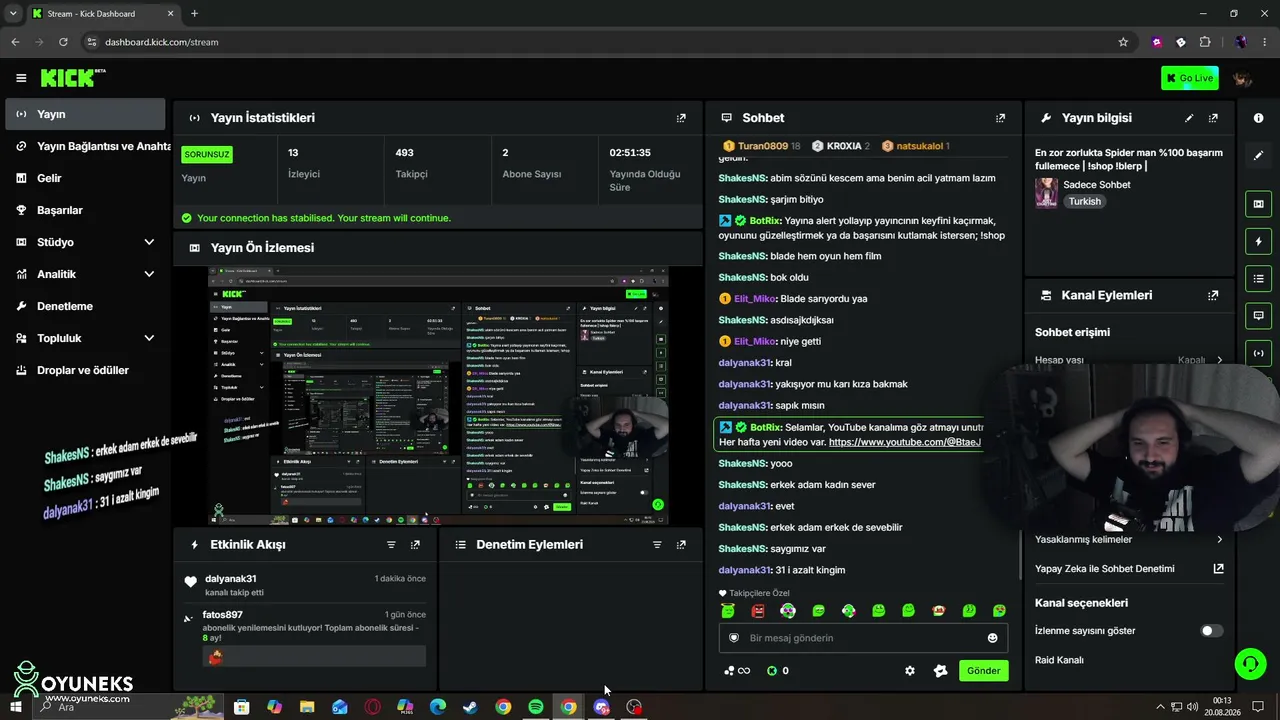Open Yapay Zeka ile Sohbet Denetimi link
This screenshot has height=720, width=1280.
point(1129,569)
